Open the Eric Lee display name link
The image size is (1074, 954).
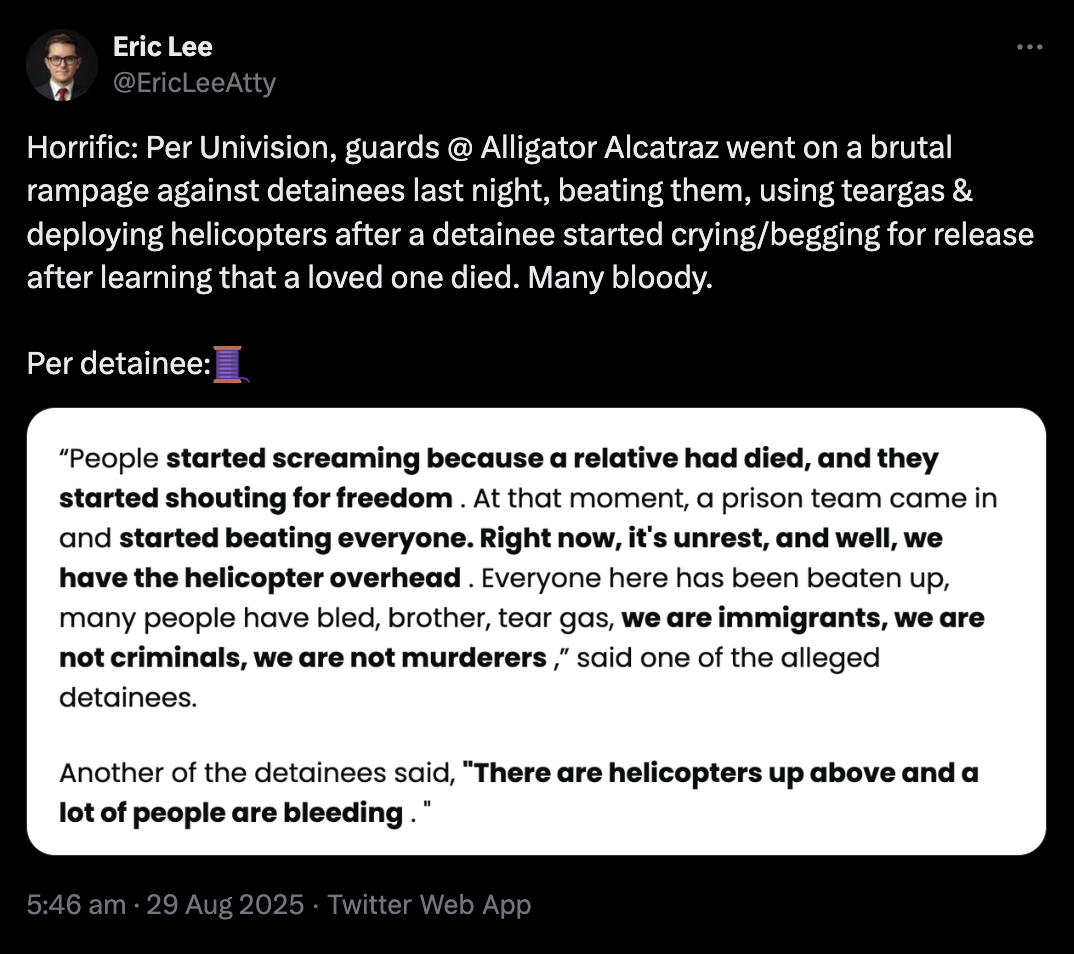163,47
